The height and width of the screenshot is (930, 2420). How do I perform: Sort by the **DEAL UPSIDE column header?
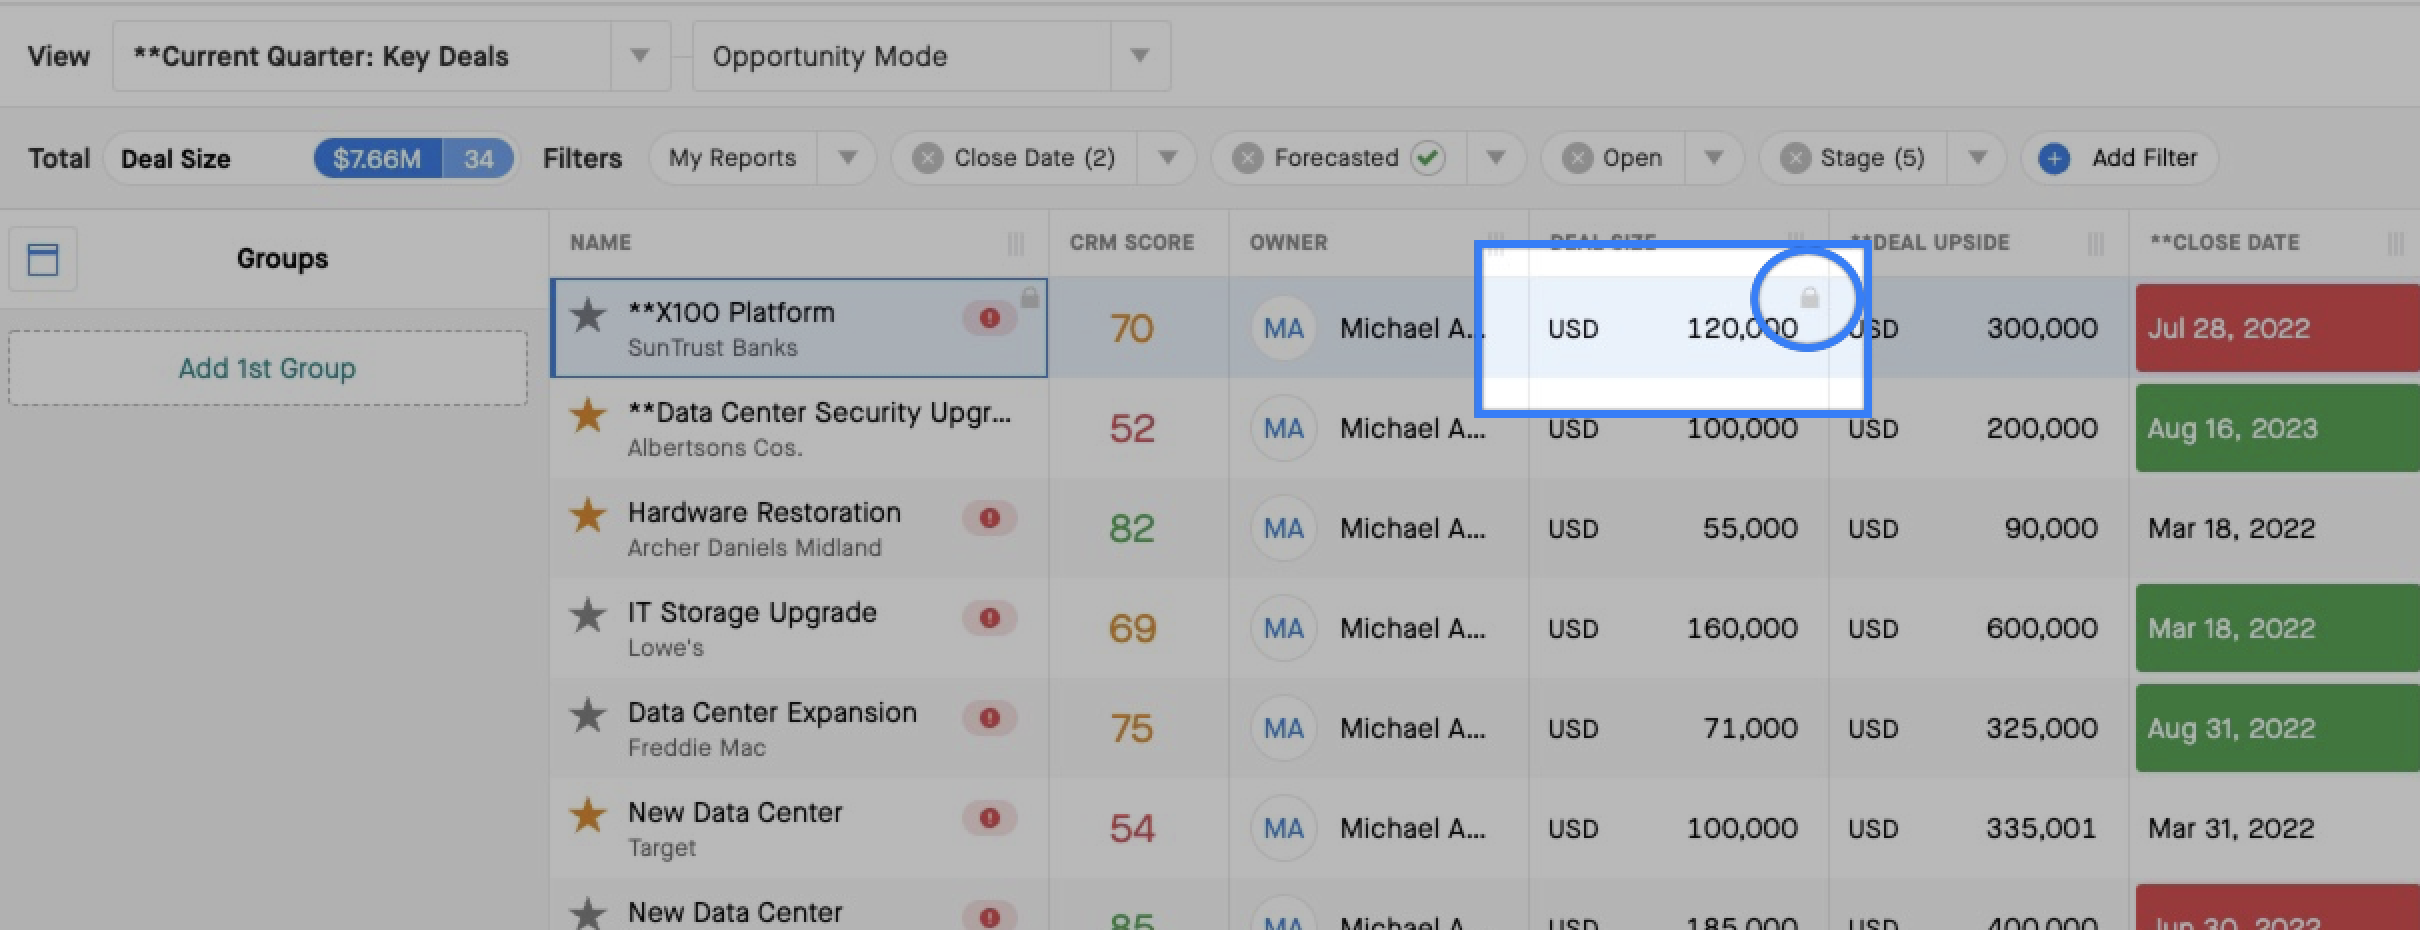coord(1930,243)
